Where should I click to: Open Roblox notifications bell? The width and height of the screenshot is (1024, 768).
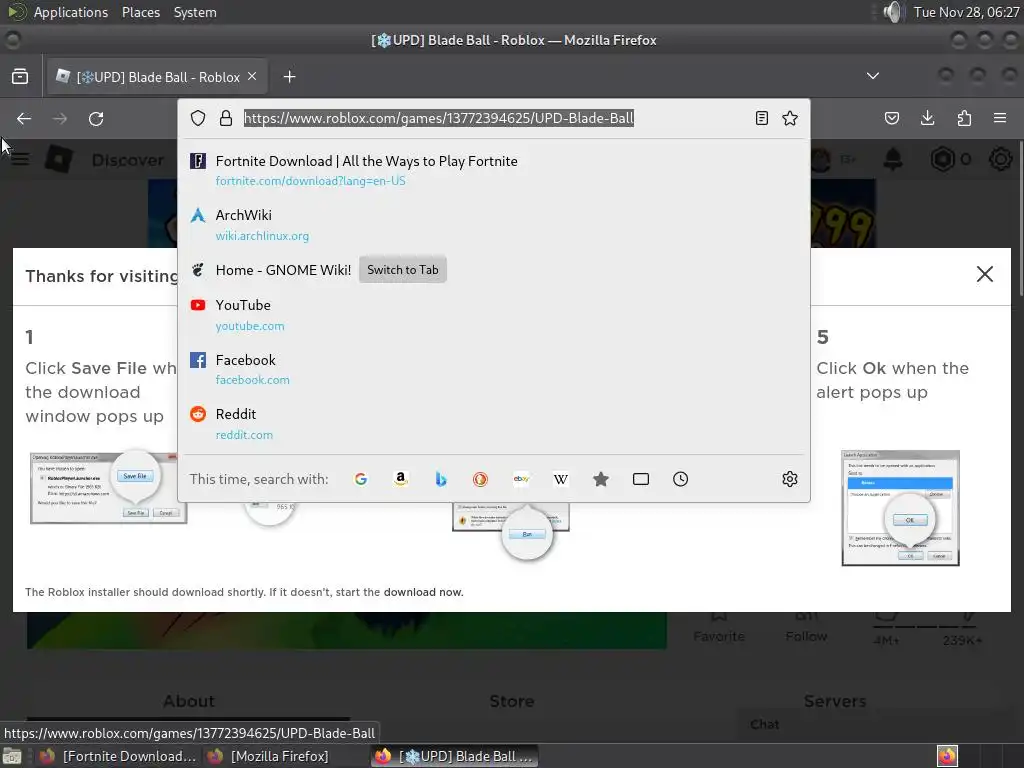click(893, 159)
